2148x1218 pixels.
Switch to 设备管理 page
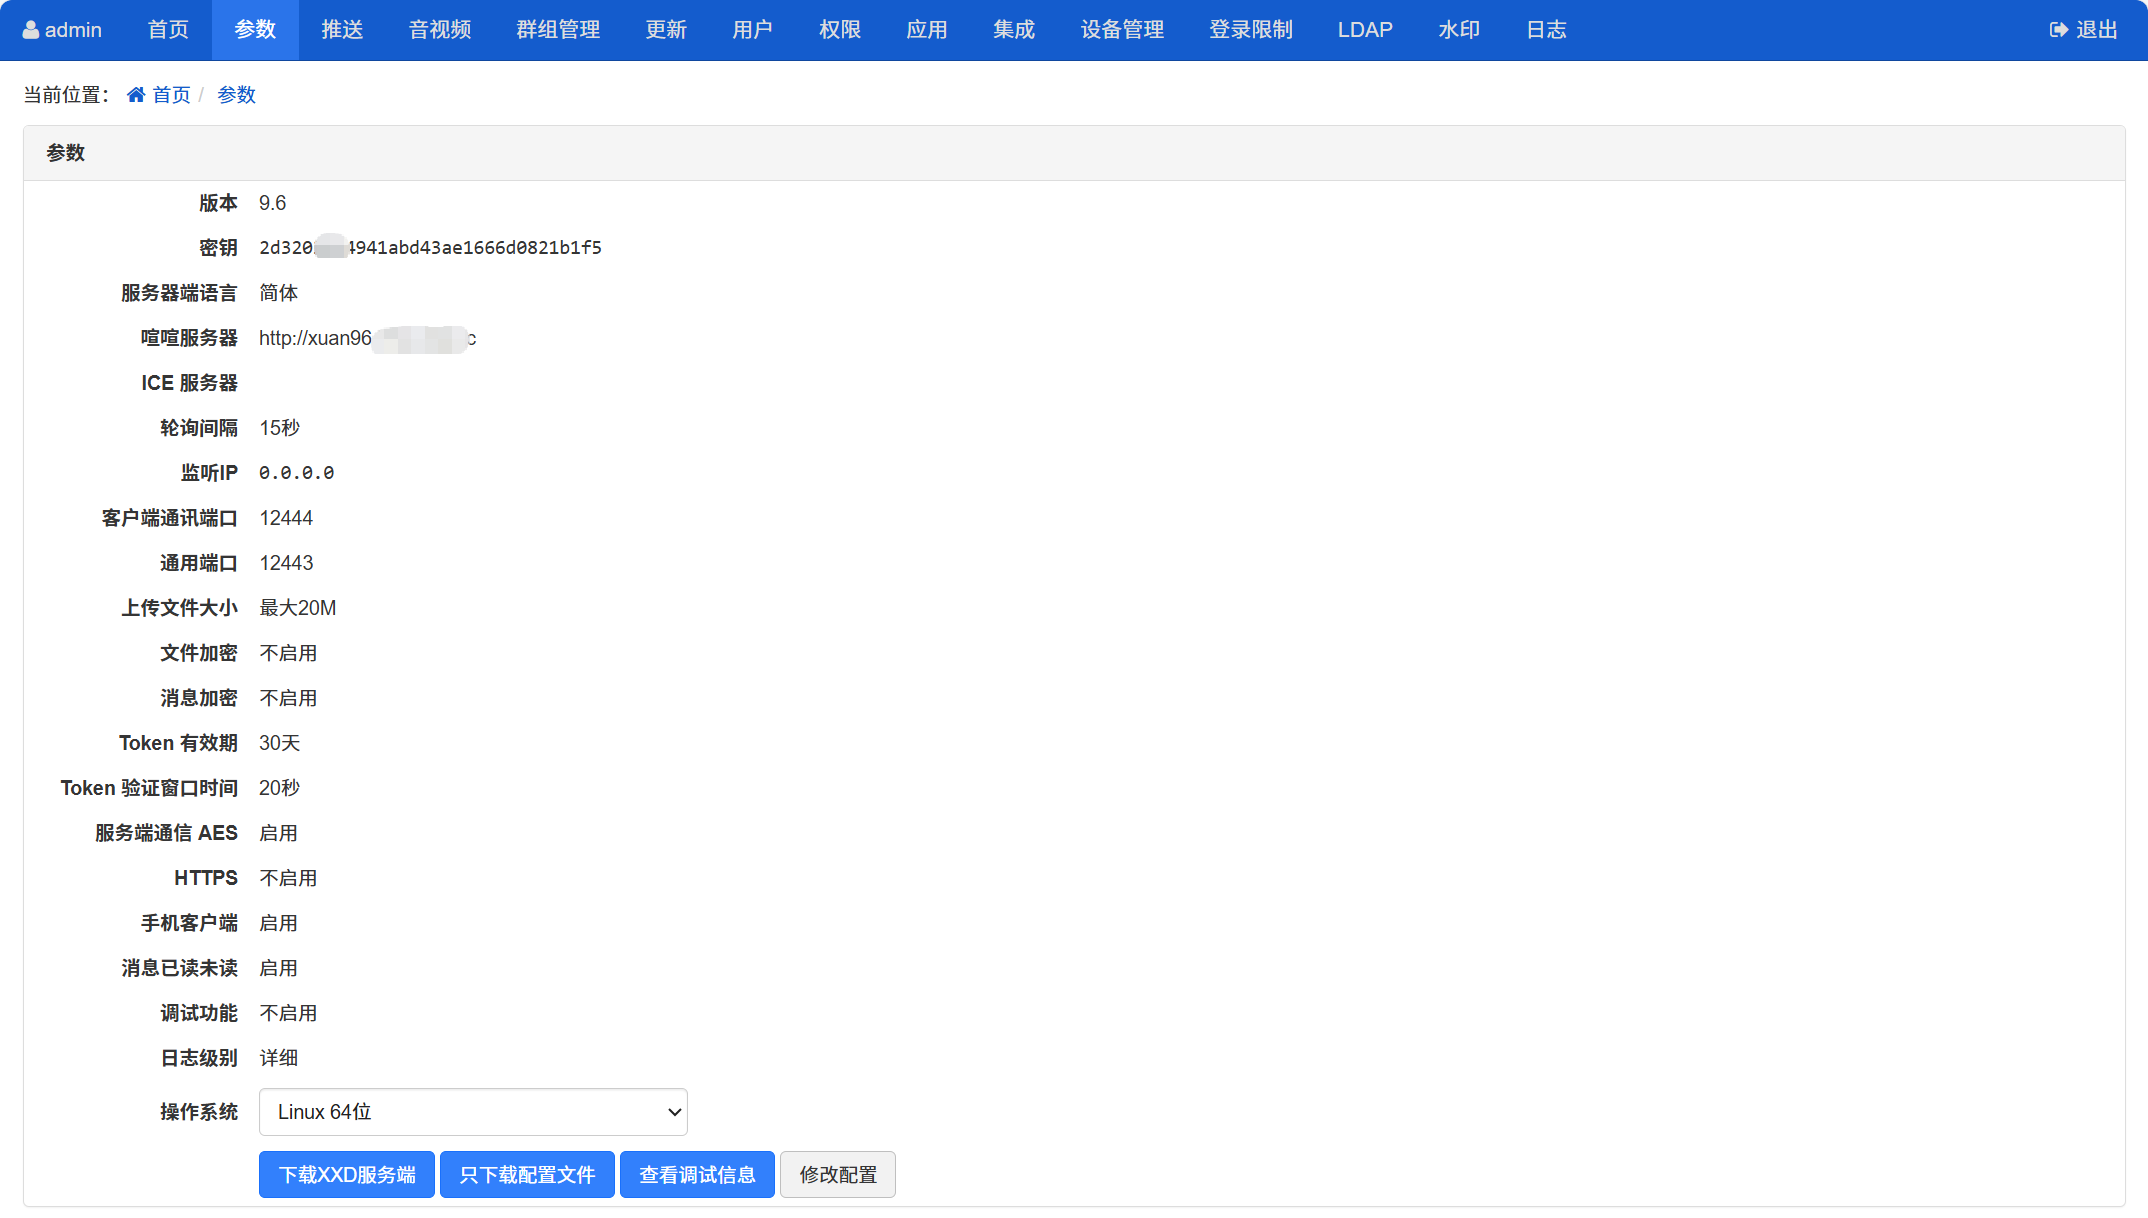tap(1122, 30)
